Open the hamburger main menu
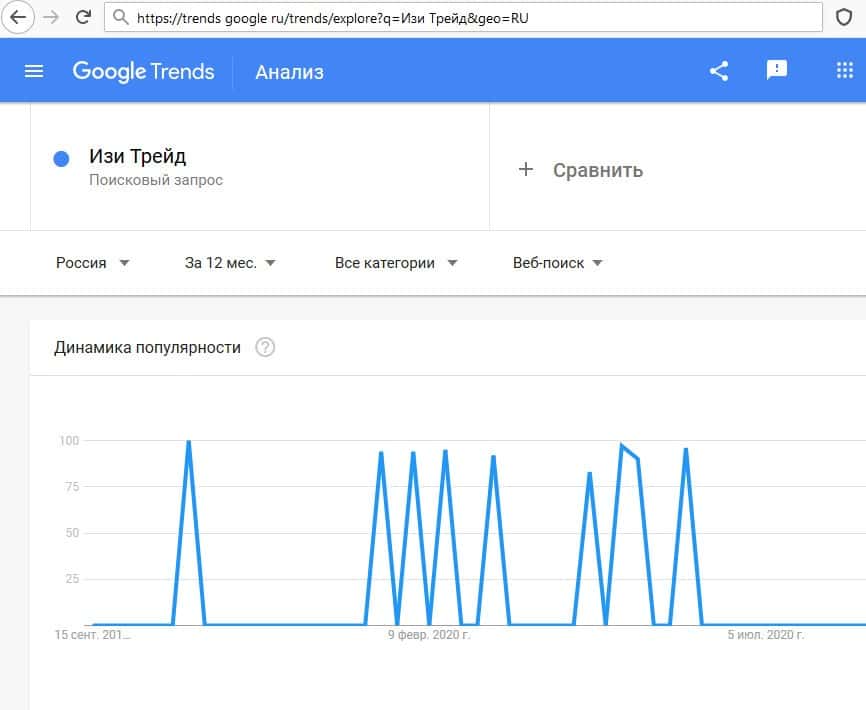The image size is (866, 710). pos(34,71)
